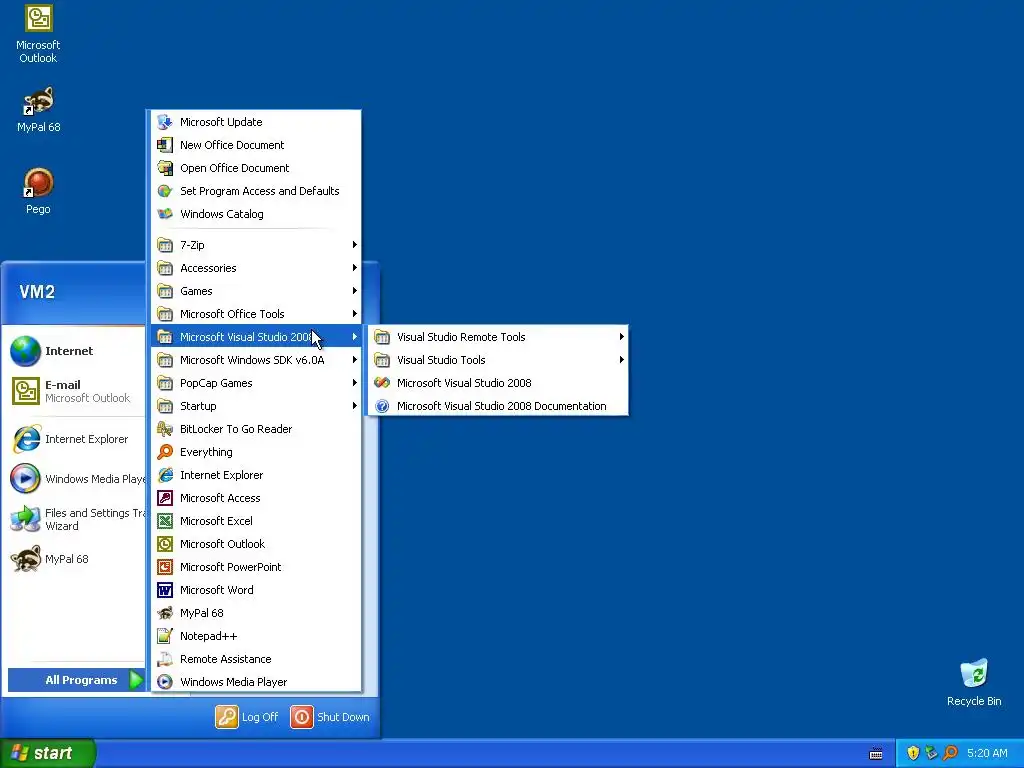Expand Microsoft Windows SDK v6.0A submenu
Screen dimensions: 1024x768
pyautogui.click(x=256, y=360)
